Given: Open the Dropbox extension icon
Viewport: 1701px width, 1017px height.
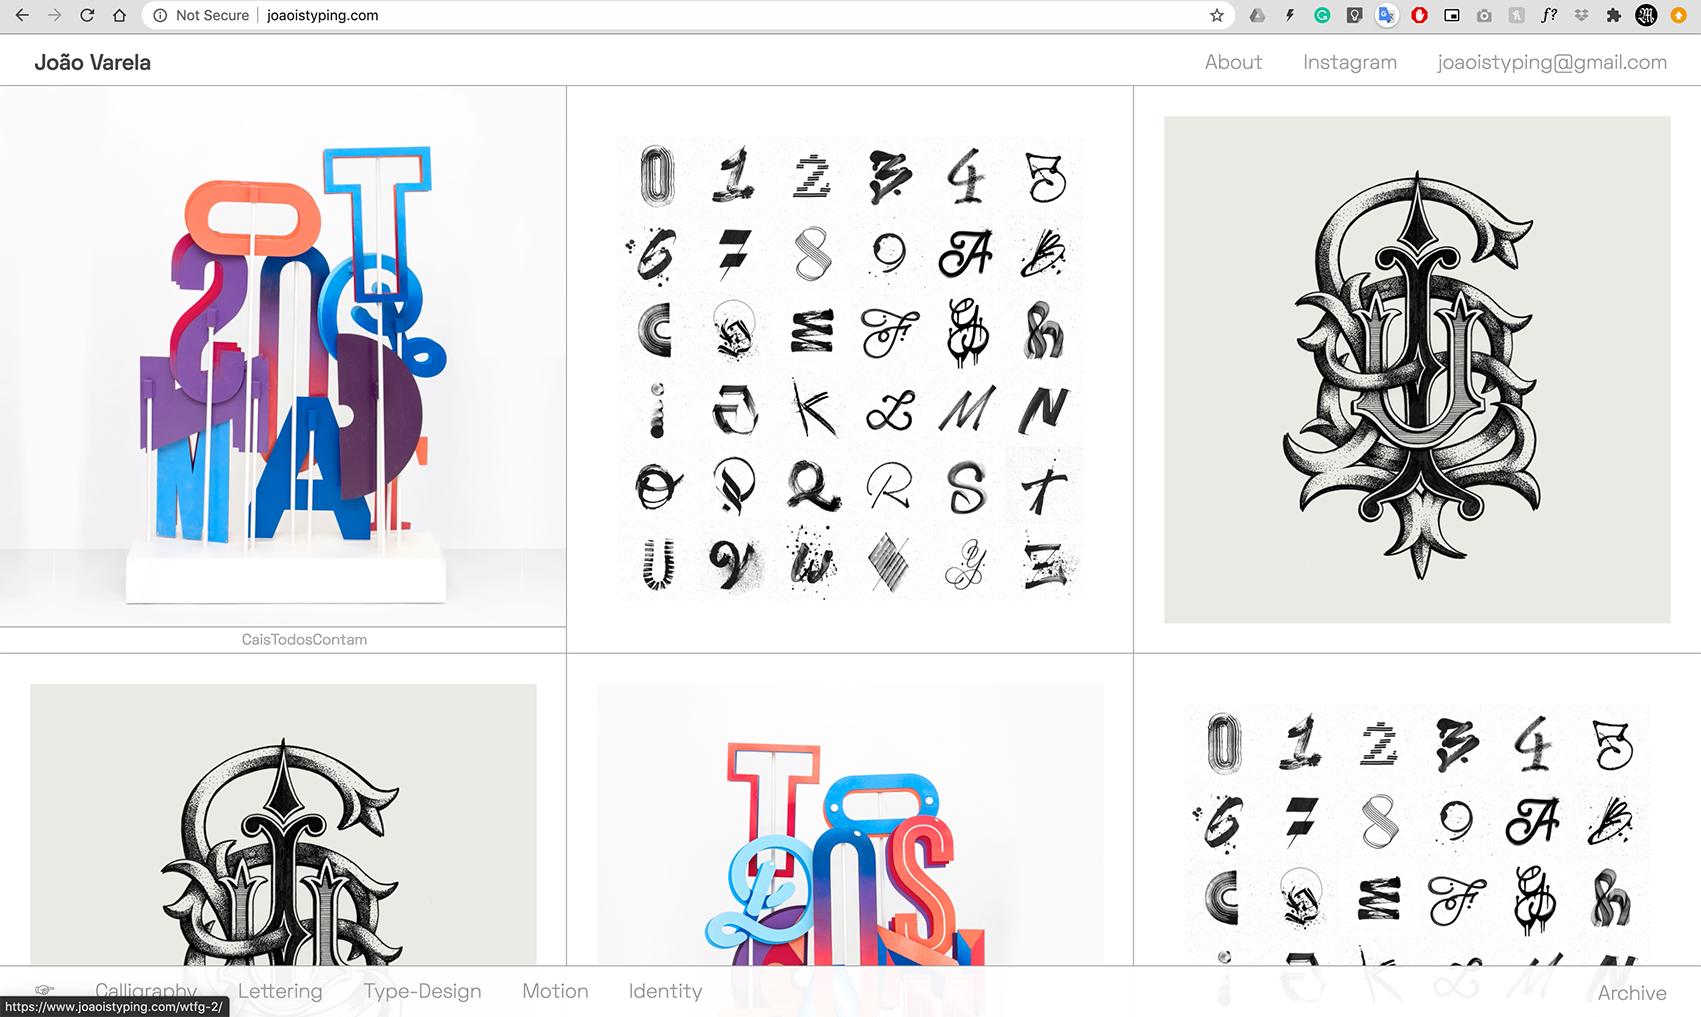Looking at the screenshot, I should click(x=1581, y=15).
